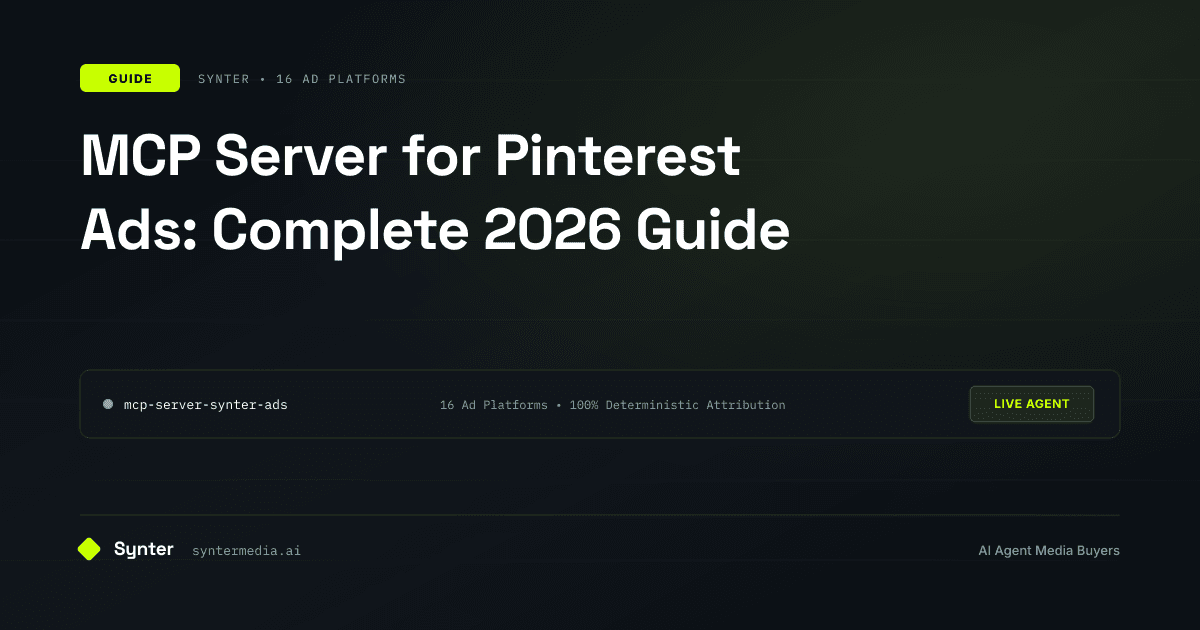Select the mcp-server-synter-ads text
The image size is (1200, 630).
click(x=205, y=405)
